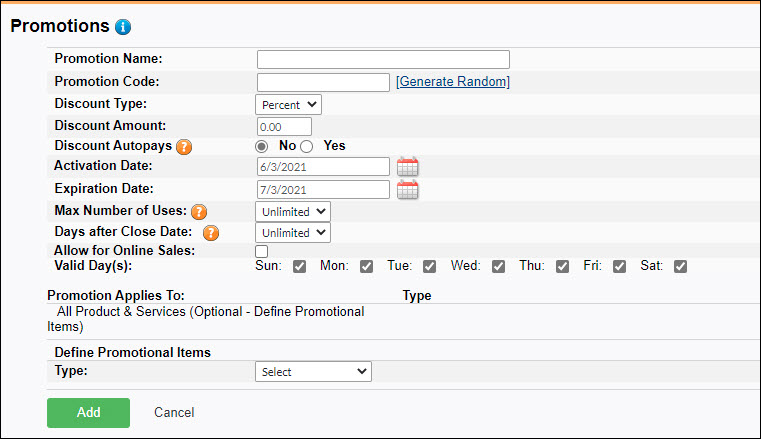Screen dimensions: 761x439
Task: Enable Allow for Online Sales checkbox
Action: (x=262, y=251)
